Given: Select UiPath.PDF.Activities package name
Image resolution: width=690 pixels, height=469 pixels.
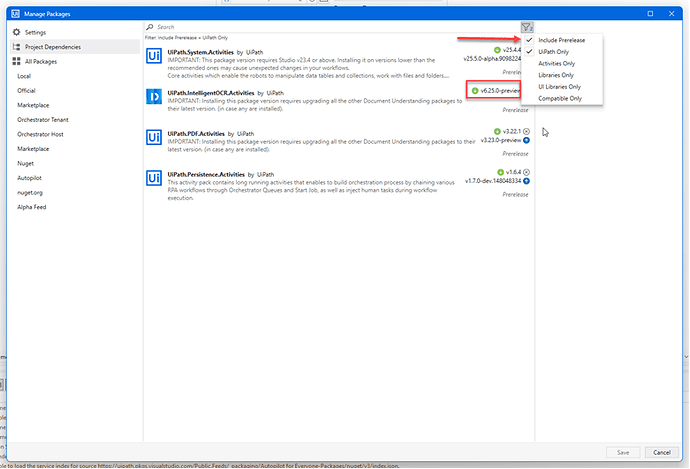Looking at the screenshot, I should point(196,133).
